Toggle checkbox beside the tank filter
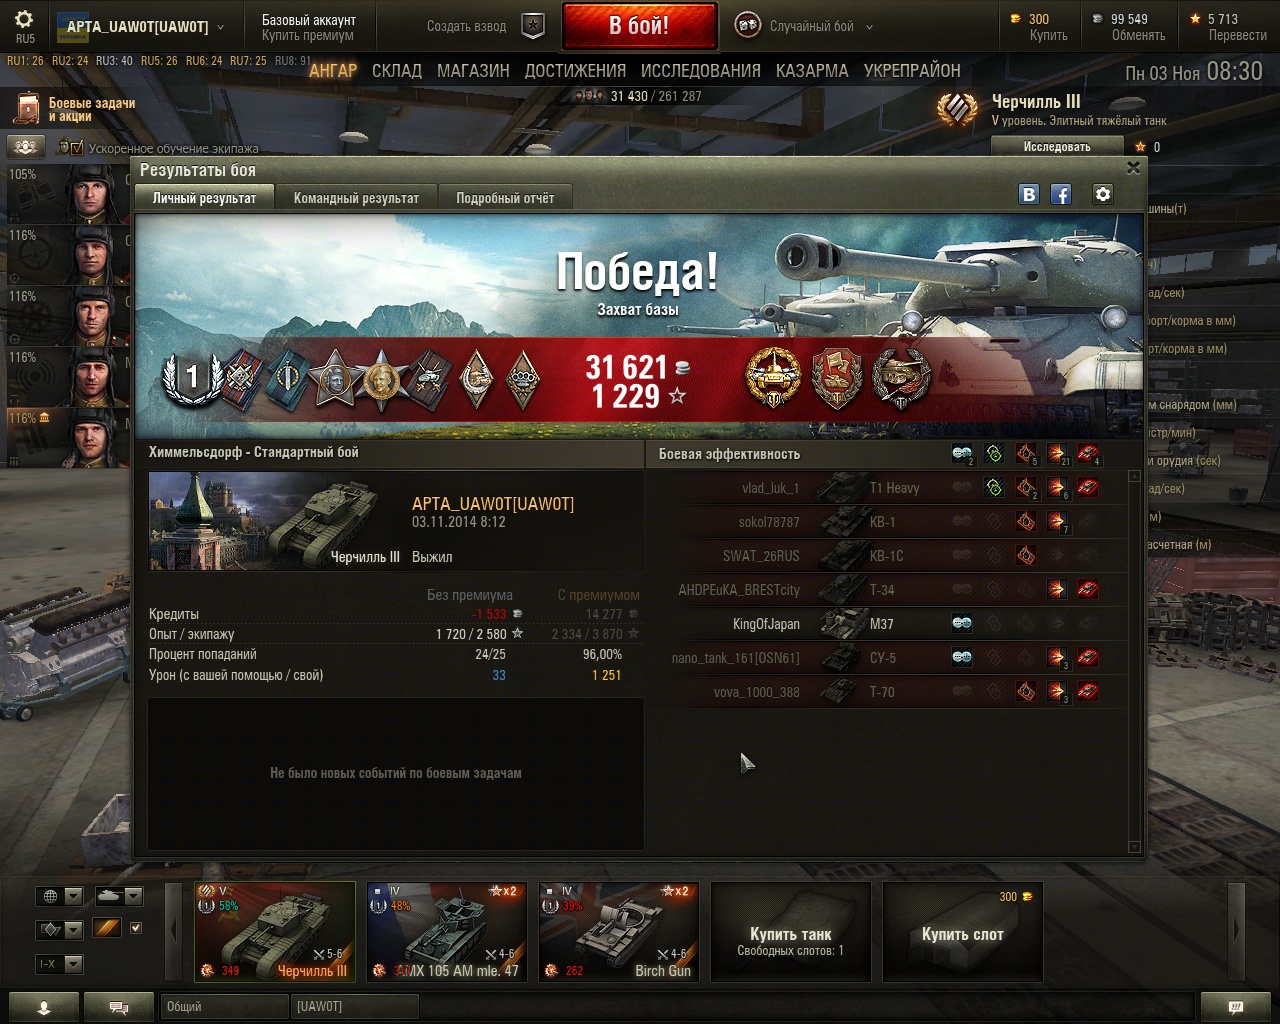The image size is (1280, 1024). 136,928
